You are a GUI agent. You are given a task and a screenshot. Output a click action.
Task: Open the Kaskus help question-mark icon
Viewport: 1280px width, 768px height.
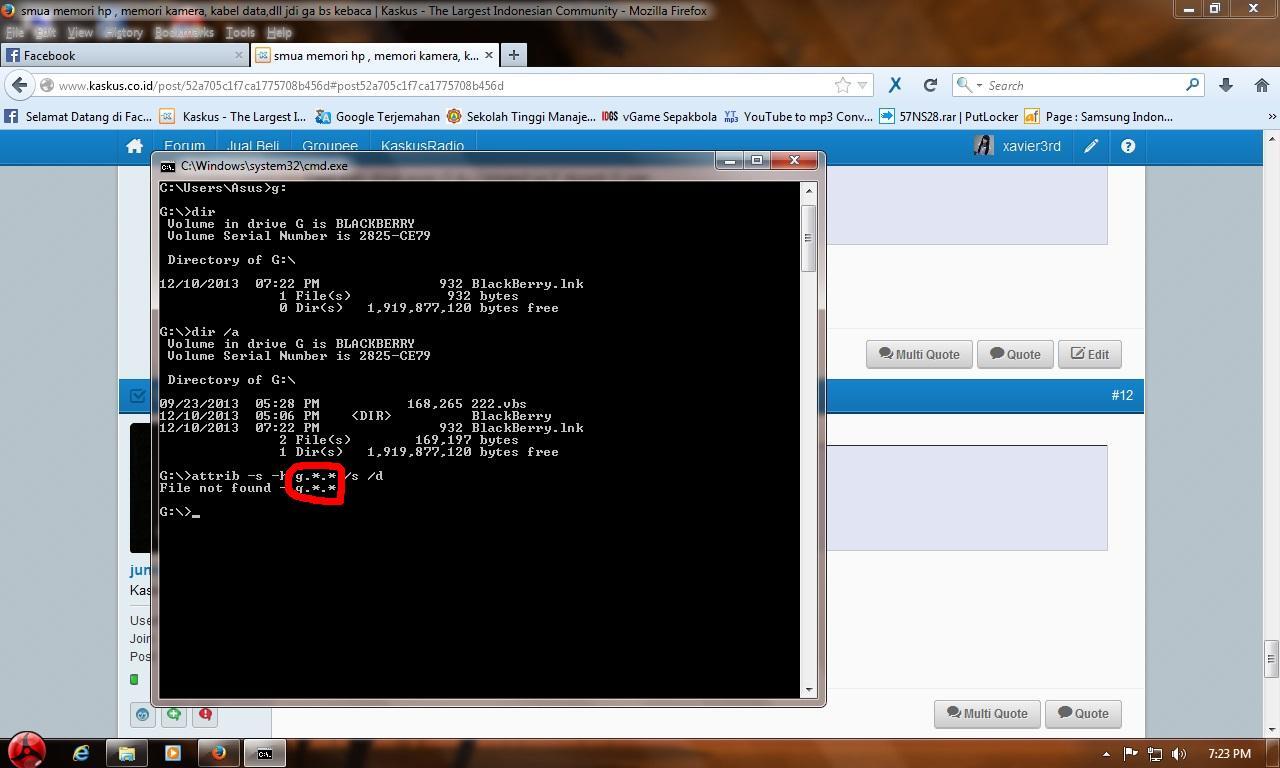coord(1128,146)
